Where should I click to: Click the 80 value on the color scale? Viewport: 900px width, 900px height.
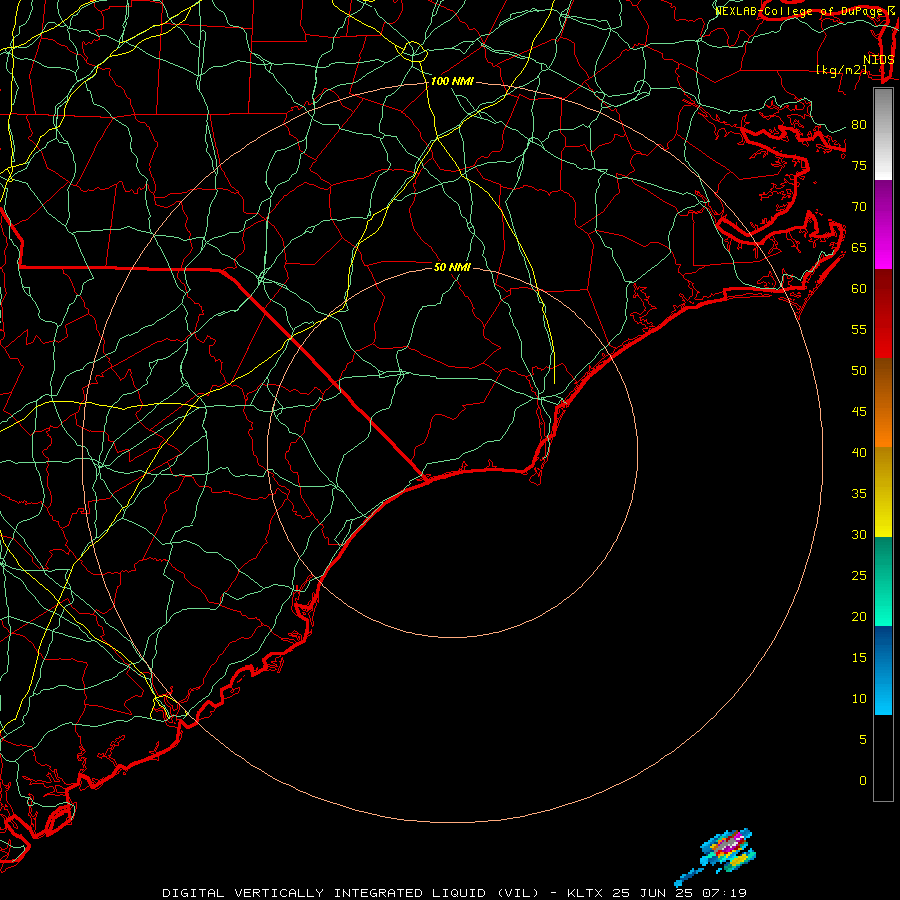(x=859, y=125)
